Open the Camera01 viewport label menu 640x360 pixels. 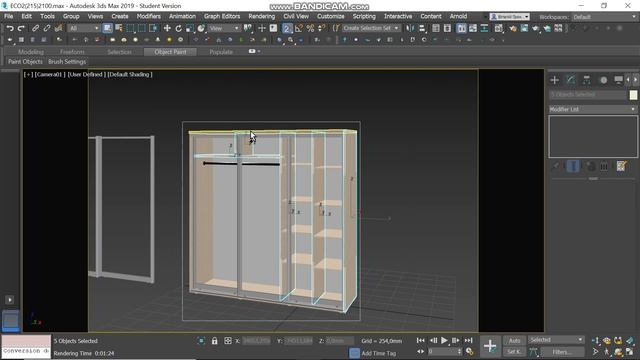(x=50, y=75)
